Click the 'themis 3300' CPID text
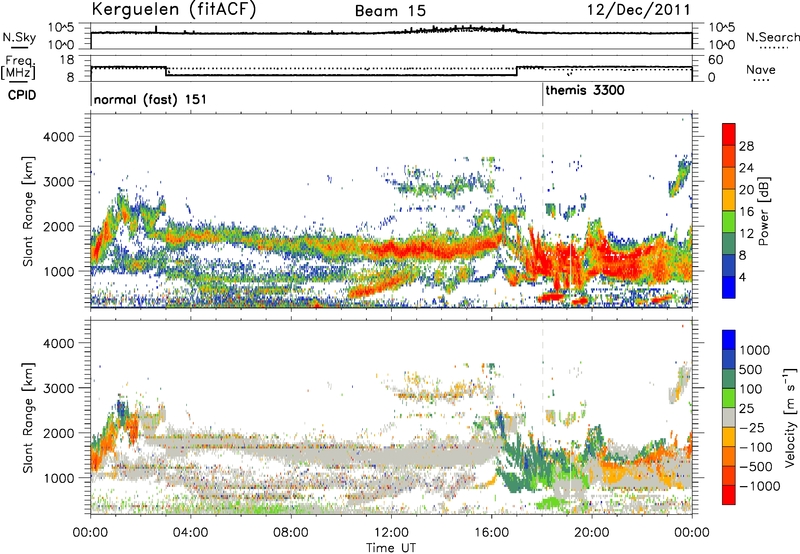This screenshot has height=554, width=800. [x=585, y=91]
